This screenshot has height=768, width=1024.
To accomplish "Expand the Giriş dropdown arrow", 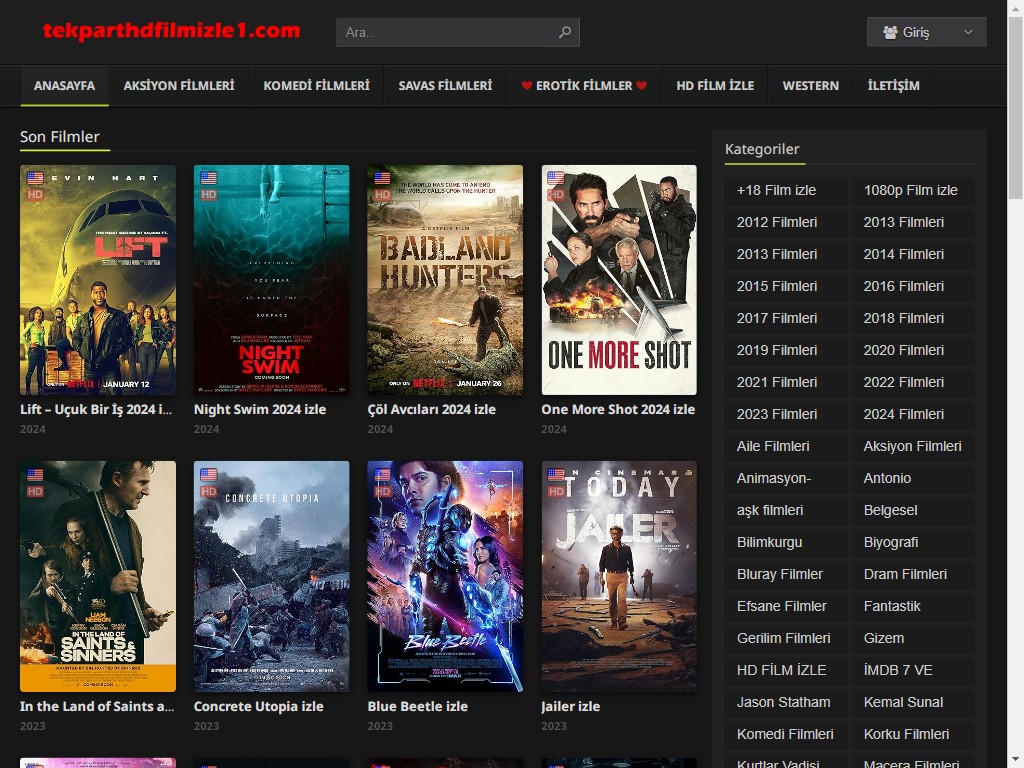I will click(968, 32).
